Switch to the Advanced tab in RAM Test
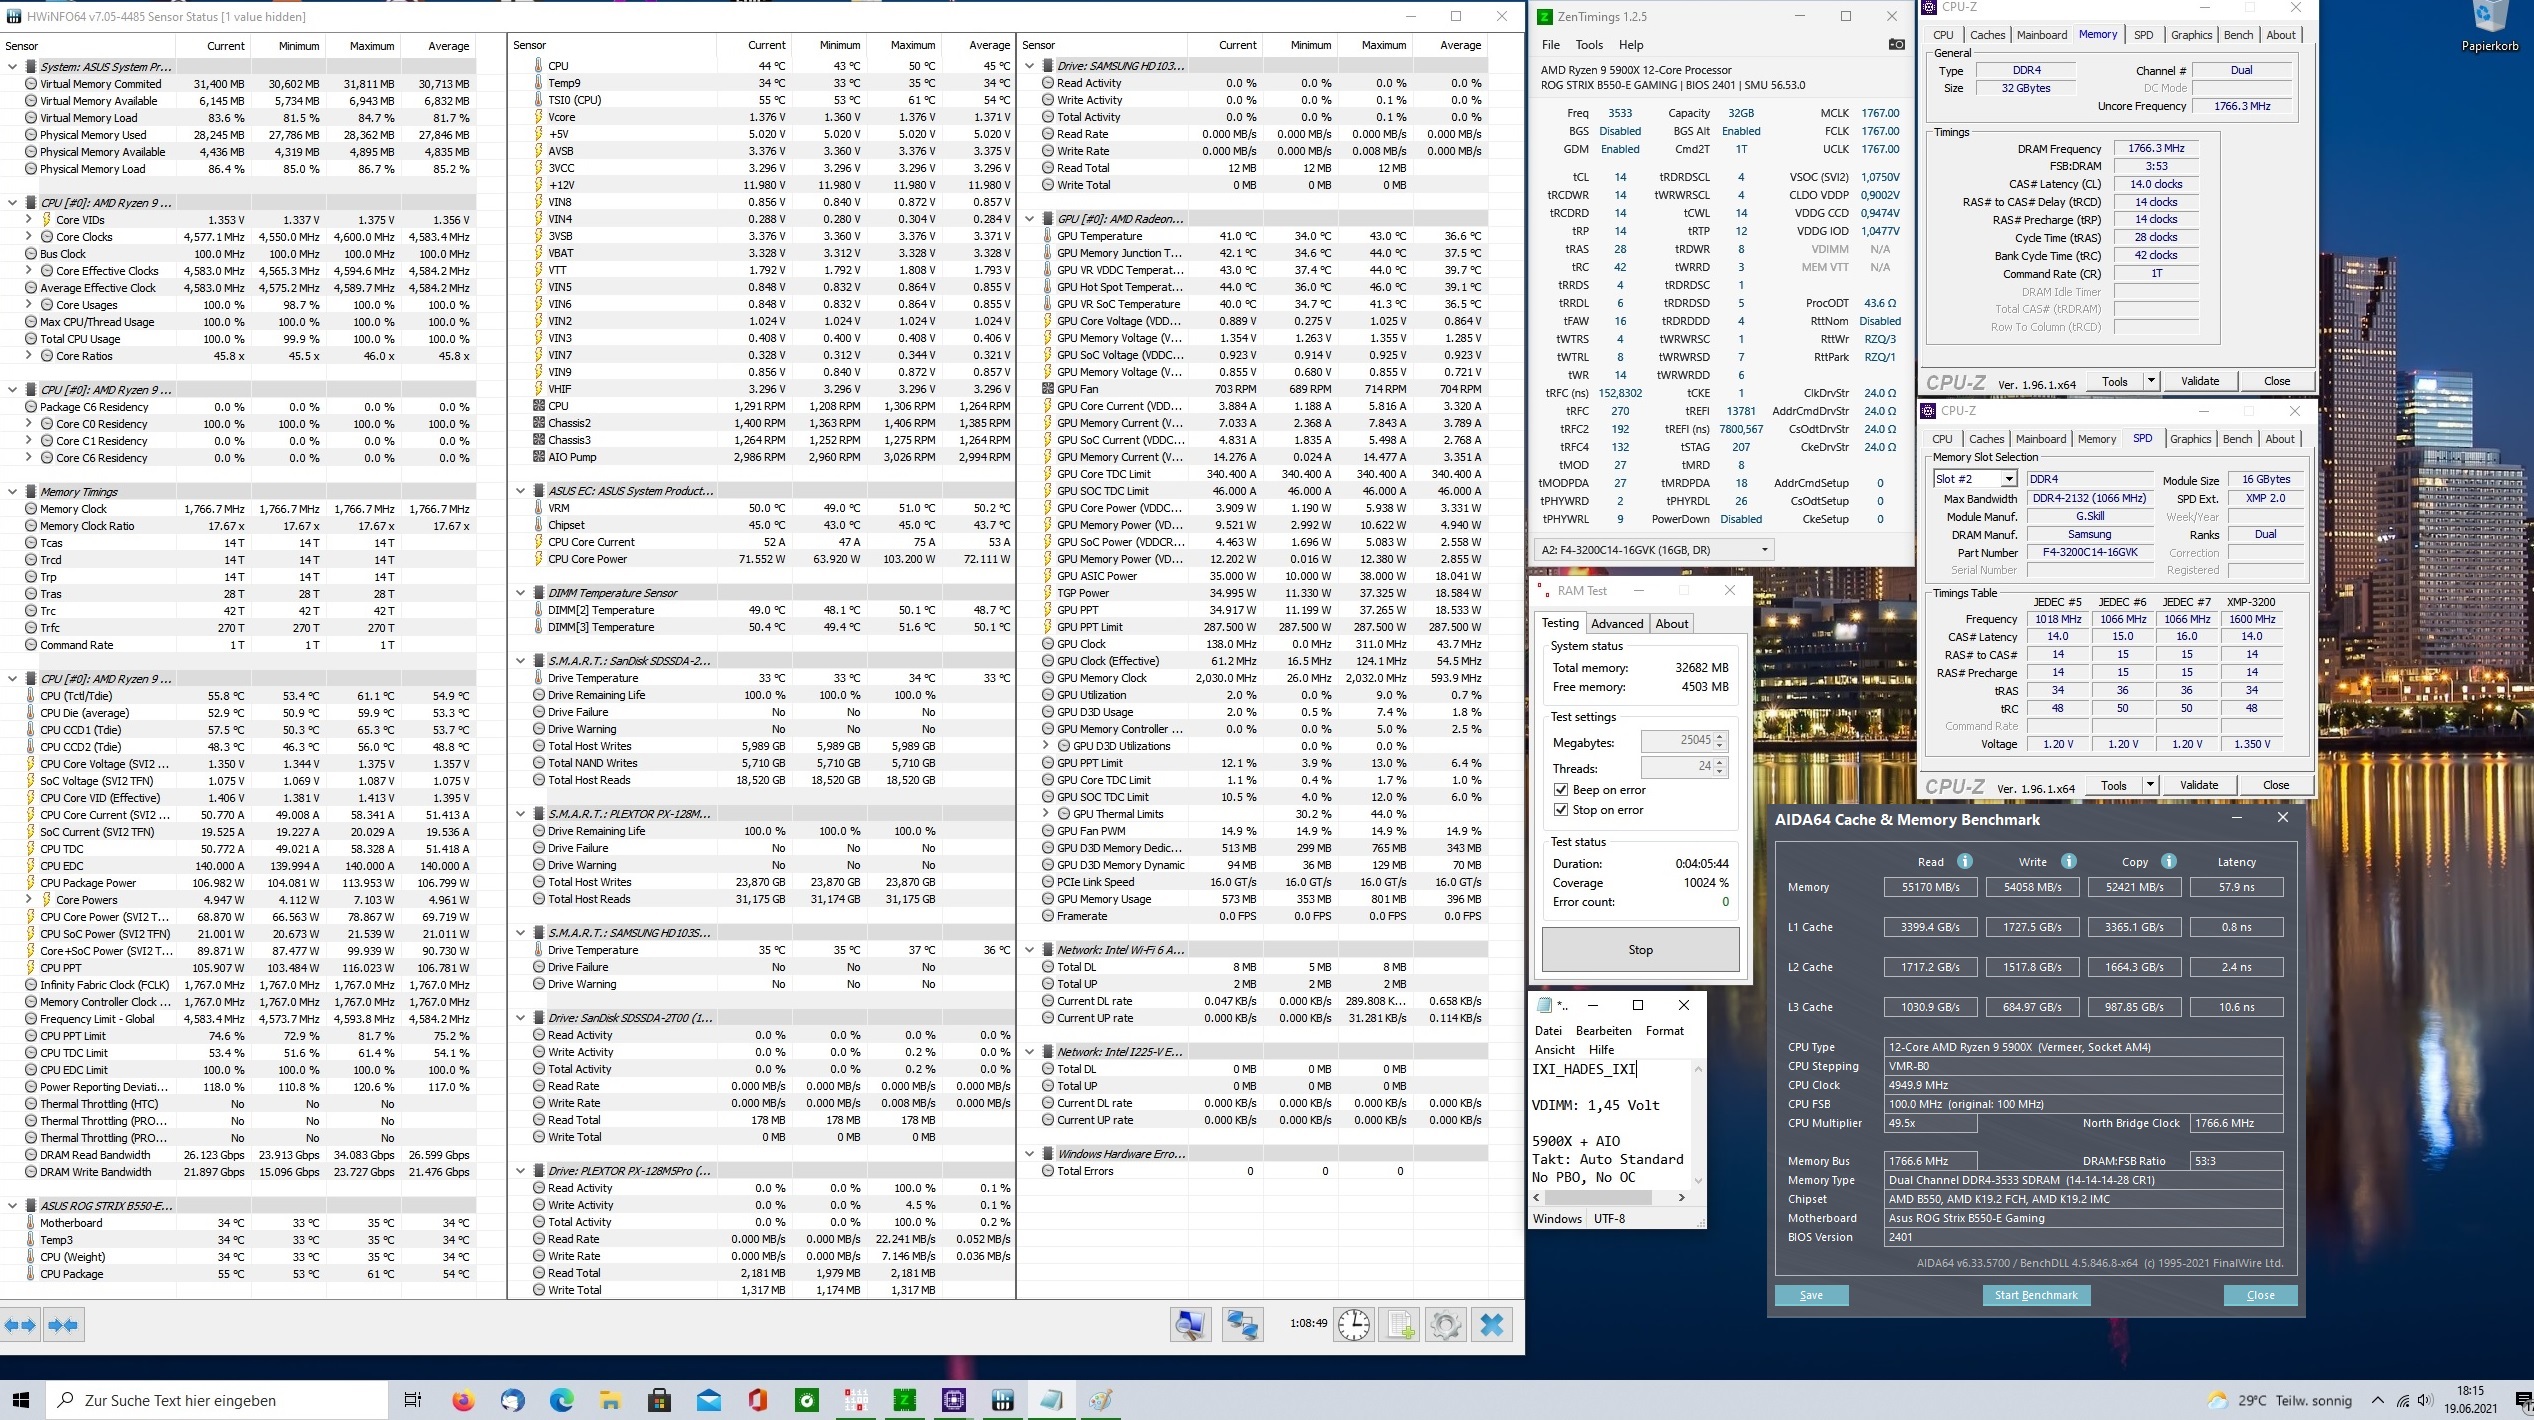The width and height of the screenshot is (2534, 1420). point(1617,623)
